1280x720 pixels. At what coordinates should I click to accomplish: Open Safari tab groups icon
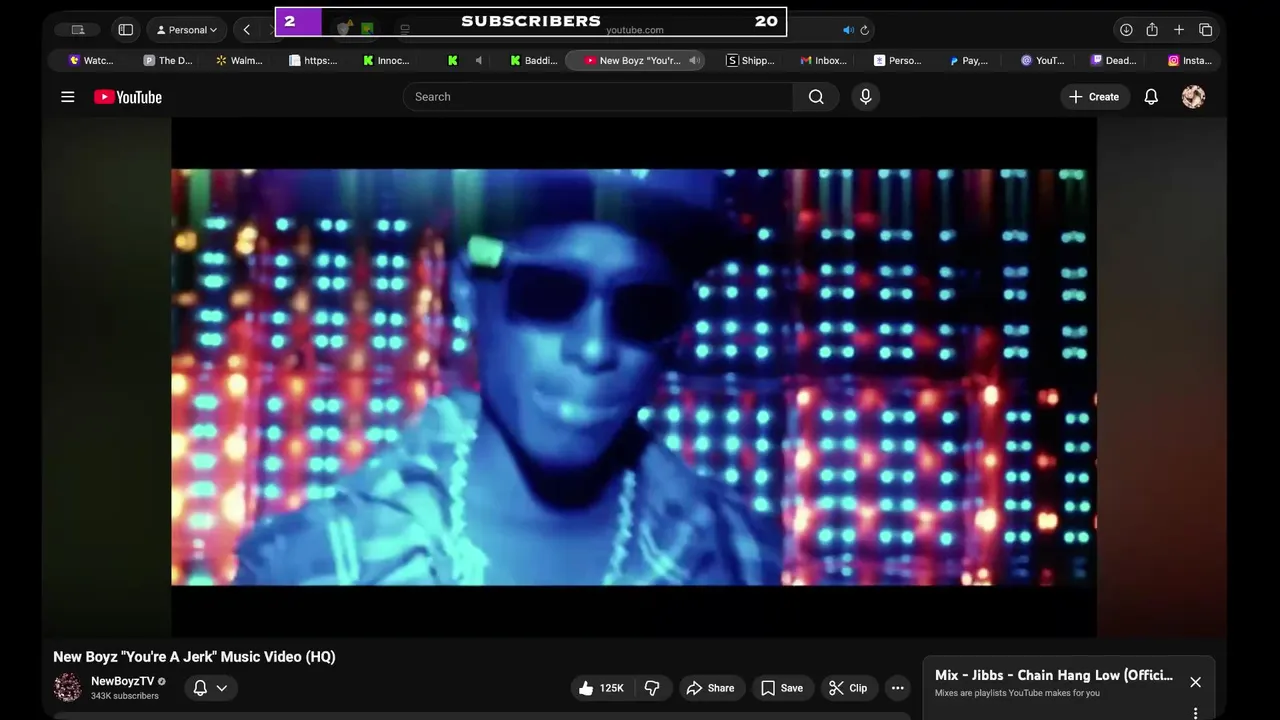(x=78, y=30)
